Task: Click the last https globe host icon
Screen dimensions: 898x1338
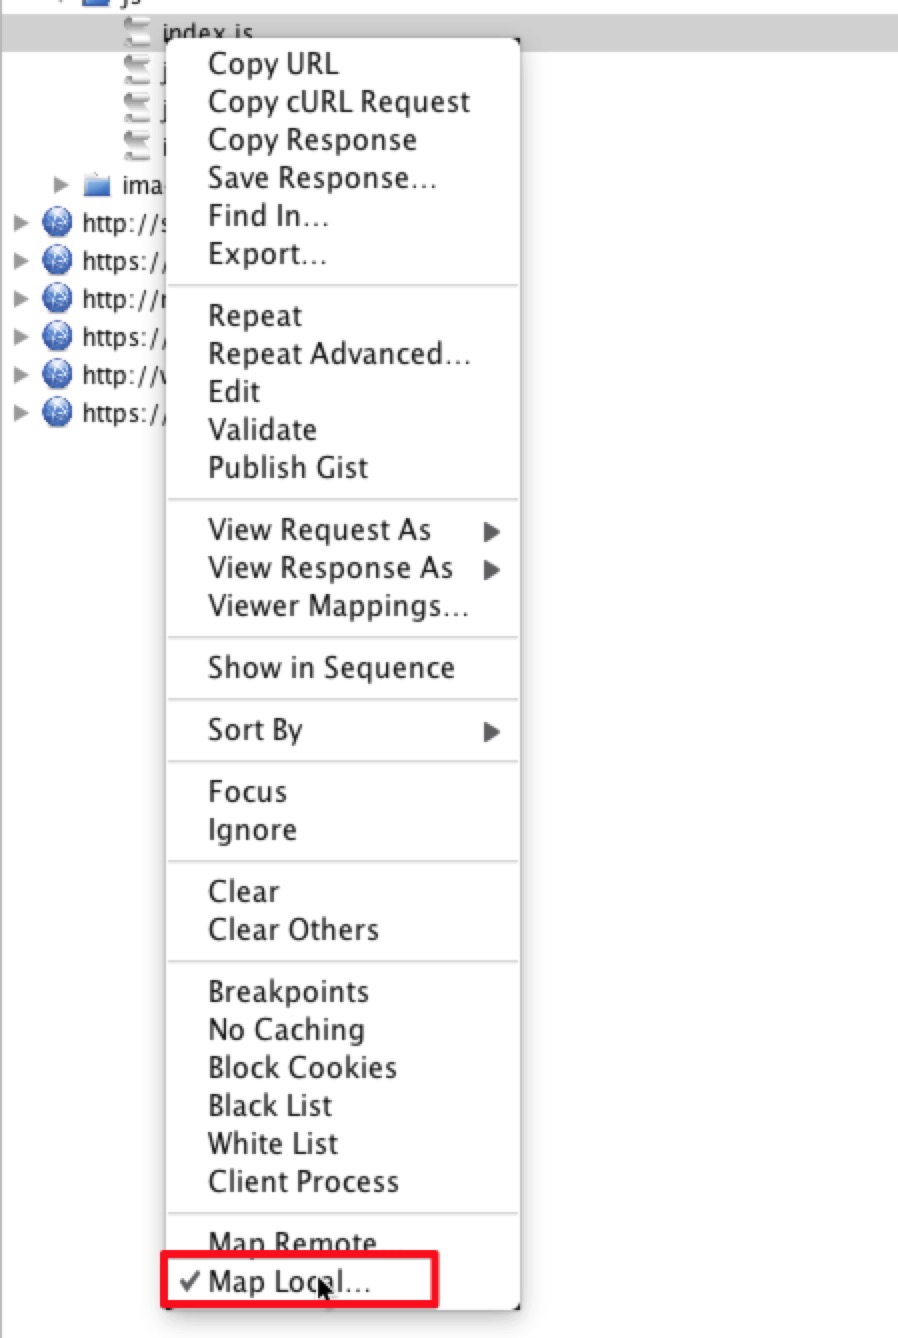Action: pos(57,412)
